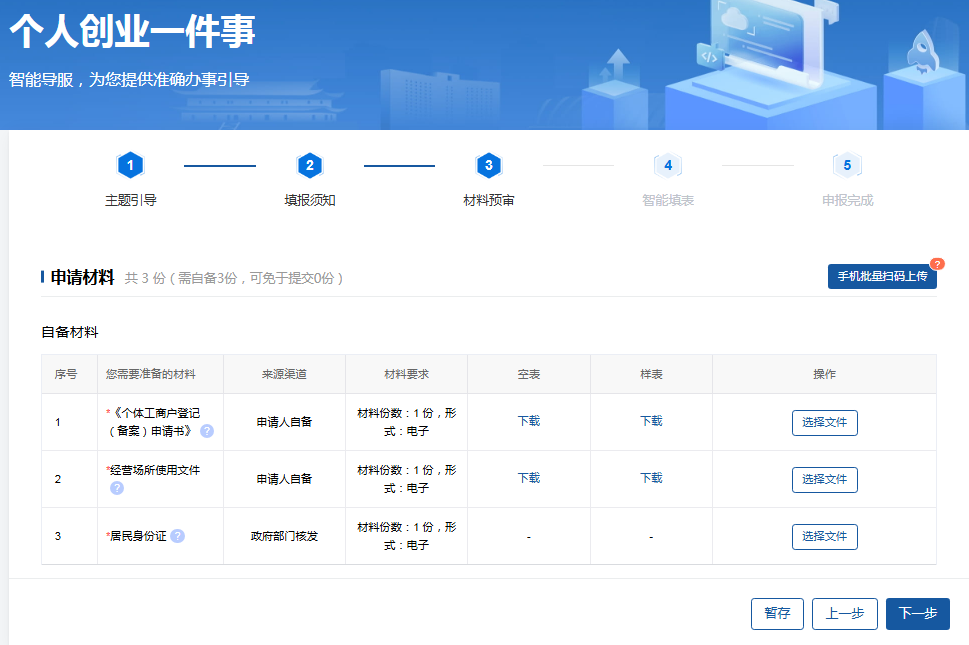The height and width of the screenshot is (645, 969).
Task: Click the step 3 材料预审 hexagon icon
Action: coord(488,166)
